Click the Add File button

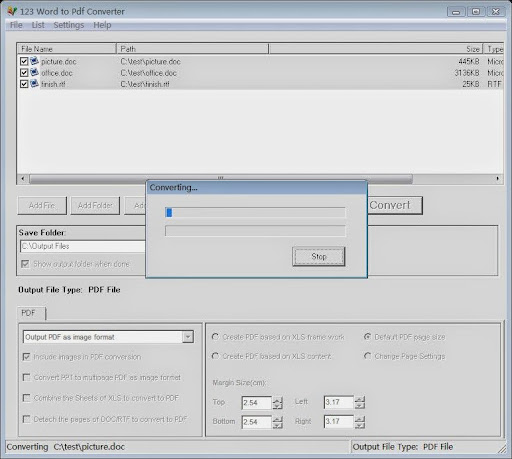pyautogui.click(x=42, y=205)
